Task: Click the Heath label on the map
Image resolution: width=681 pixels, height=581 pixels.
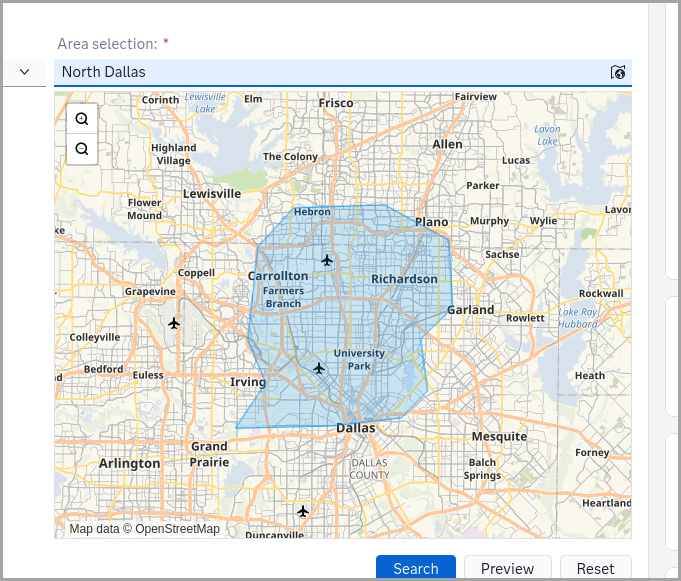Action: tap(590, 376)
